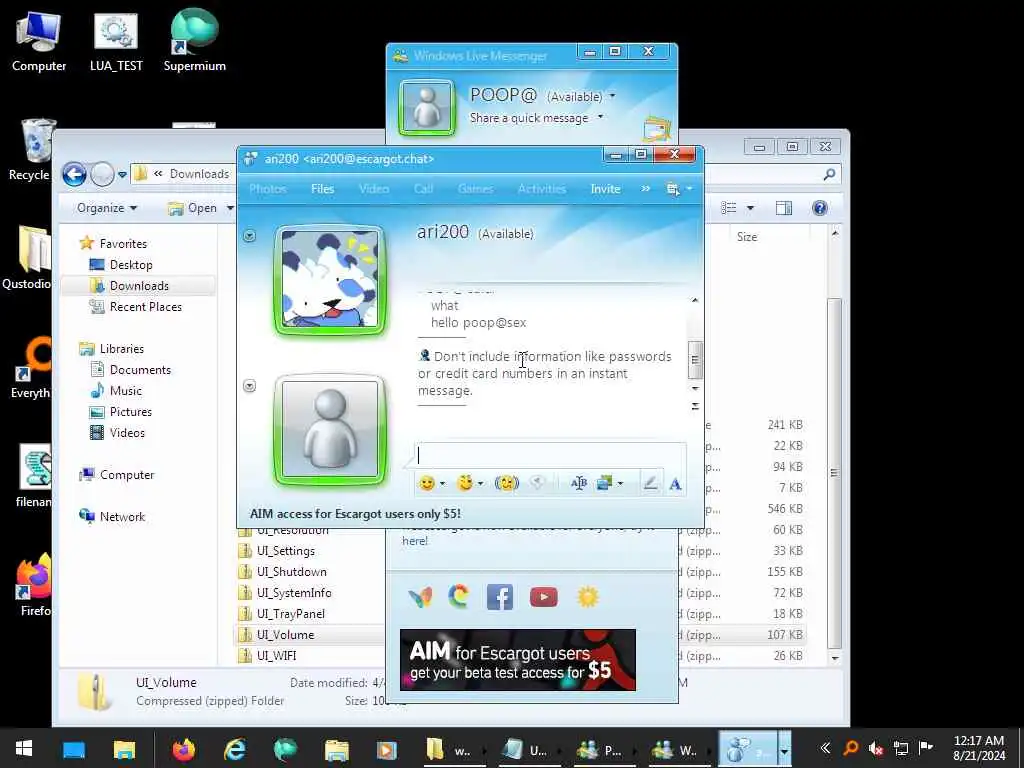Open the Supermium desktop shortcut
1024x768 pixels.
click(194, 39)
